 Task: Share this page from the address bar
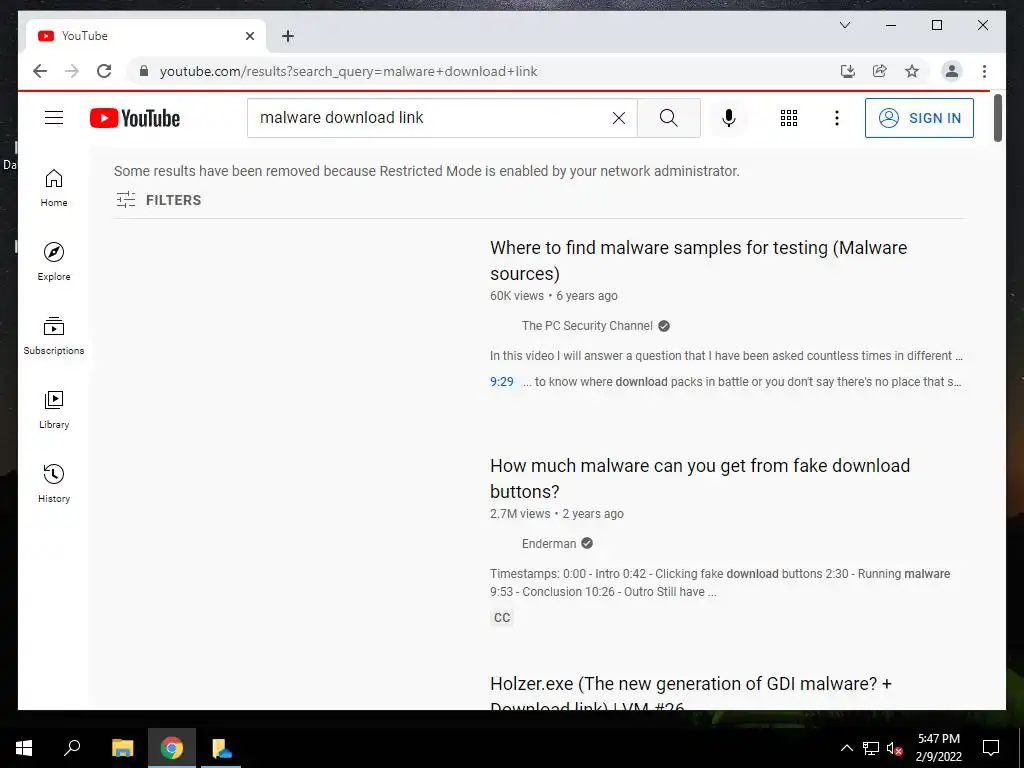880,71
